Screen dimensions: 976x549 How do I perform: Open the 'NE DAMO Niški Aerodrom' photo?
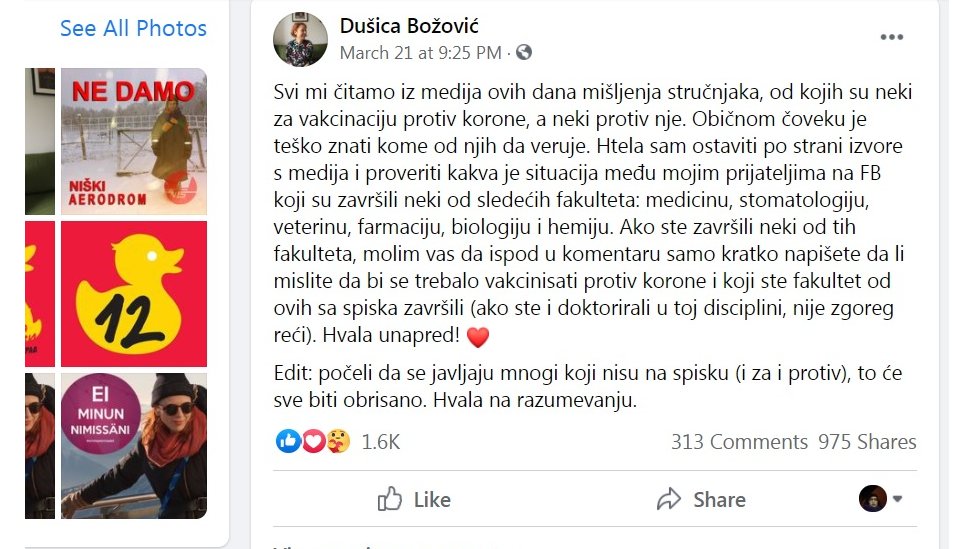[134, 141]
